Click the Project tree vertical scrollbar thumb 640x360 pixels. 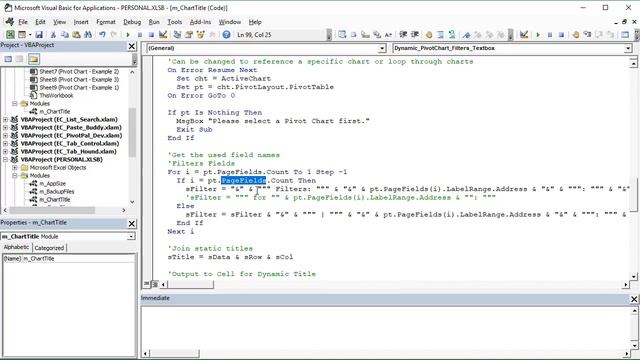click(x=132, y=133)
